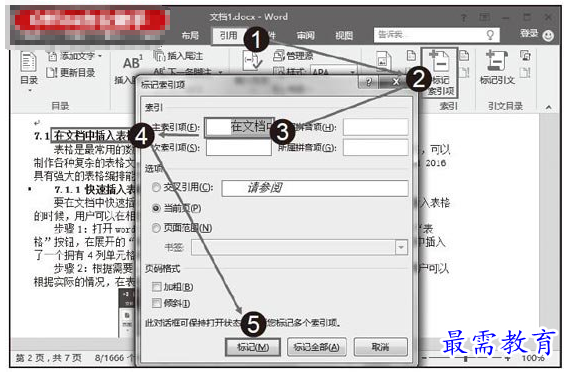Click Insert Table of Figures small icon
564x374 pixels.
pyautogui.click(x=411, y=56)
